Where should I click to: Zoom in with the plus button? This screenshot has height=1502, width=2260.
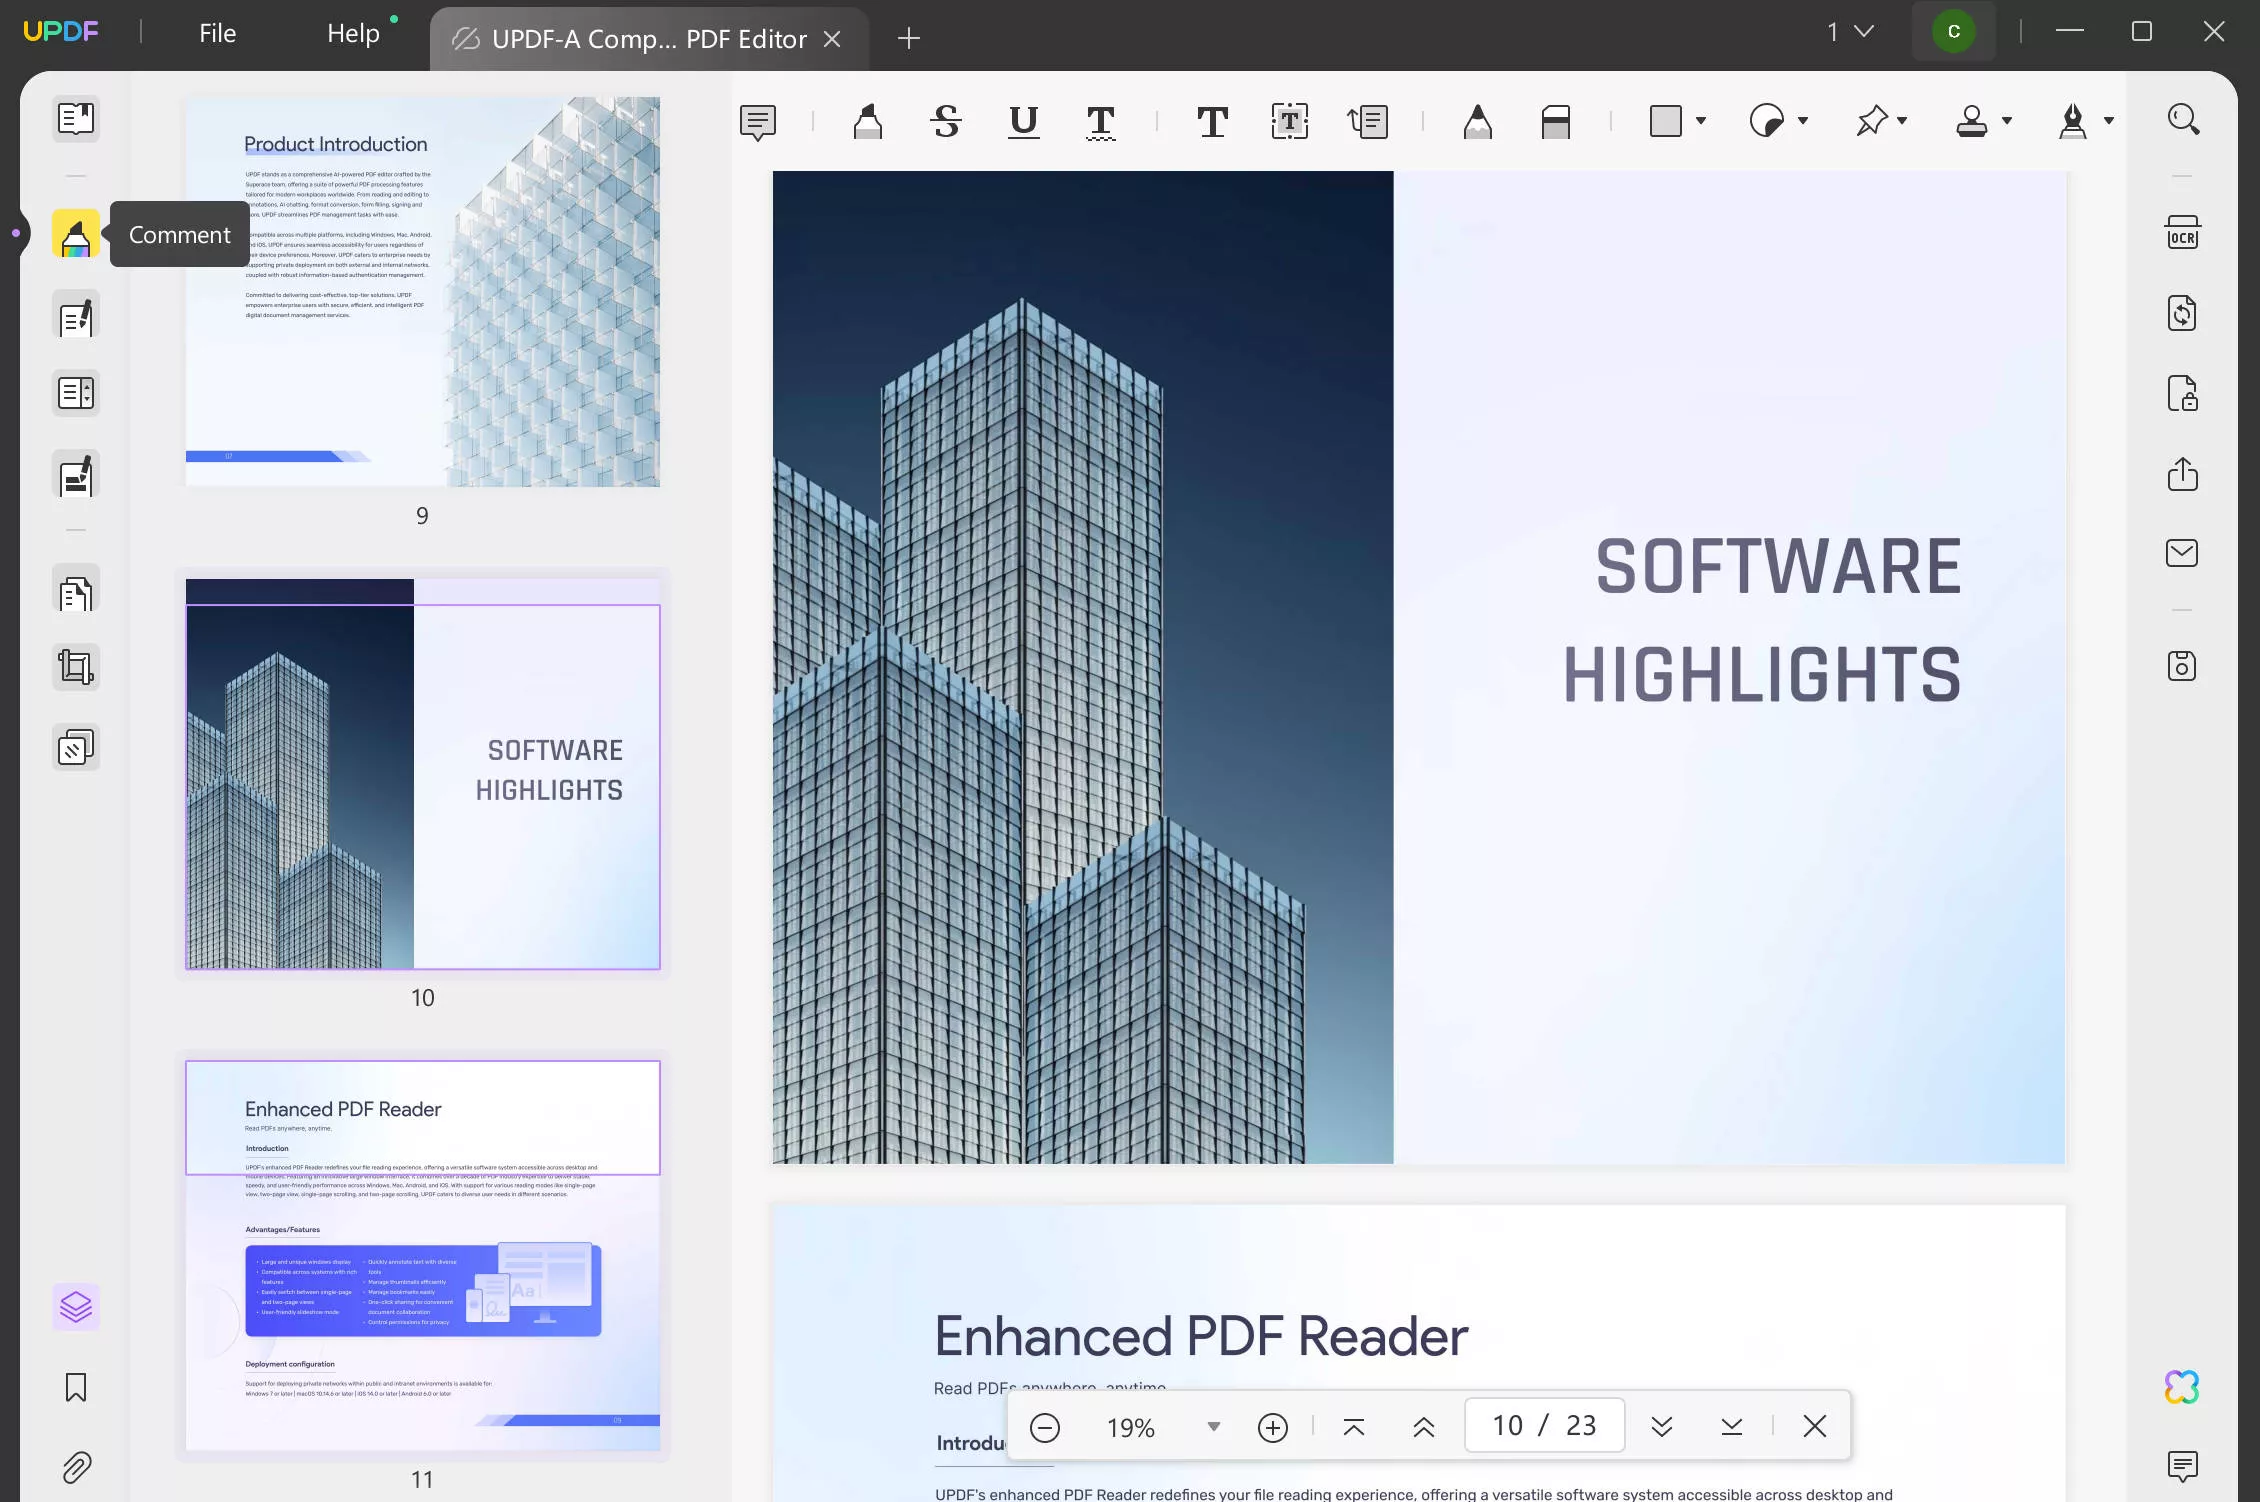1273,1427
